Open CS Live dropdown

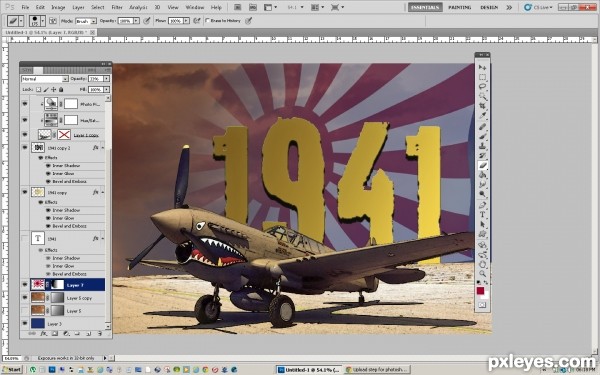pos(539,7)
